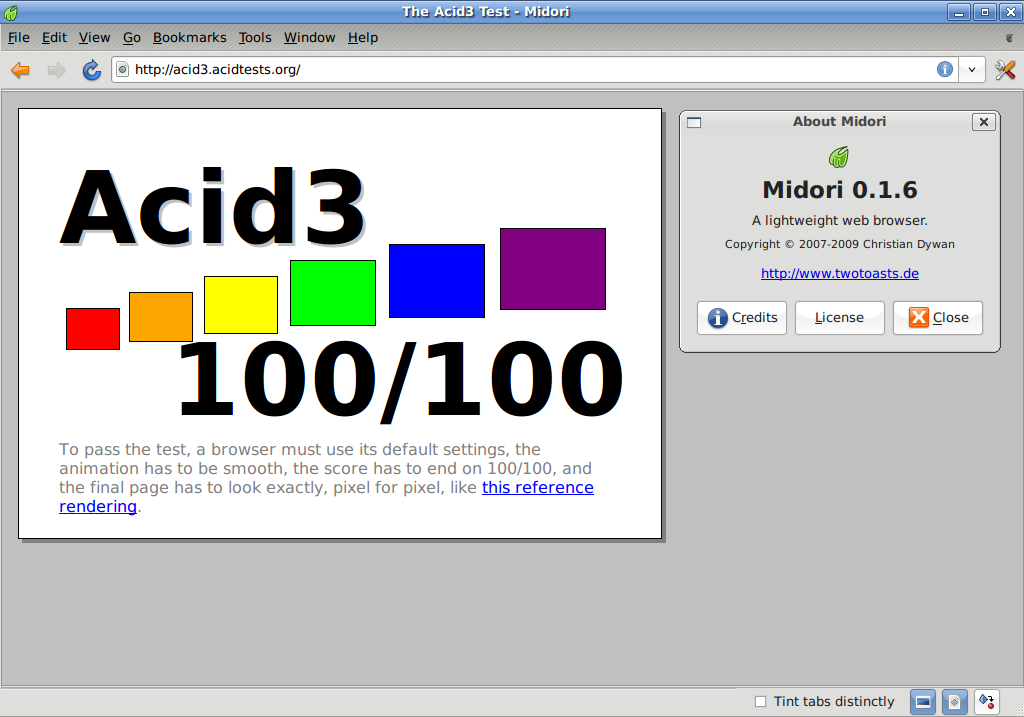This screenshot has width=1024, height=717.
Task: Click the greyed Forward arrow
Action: (x=56, y=70)
